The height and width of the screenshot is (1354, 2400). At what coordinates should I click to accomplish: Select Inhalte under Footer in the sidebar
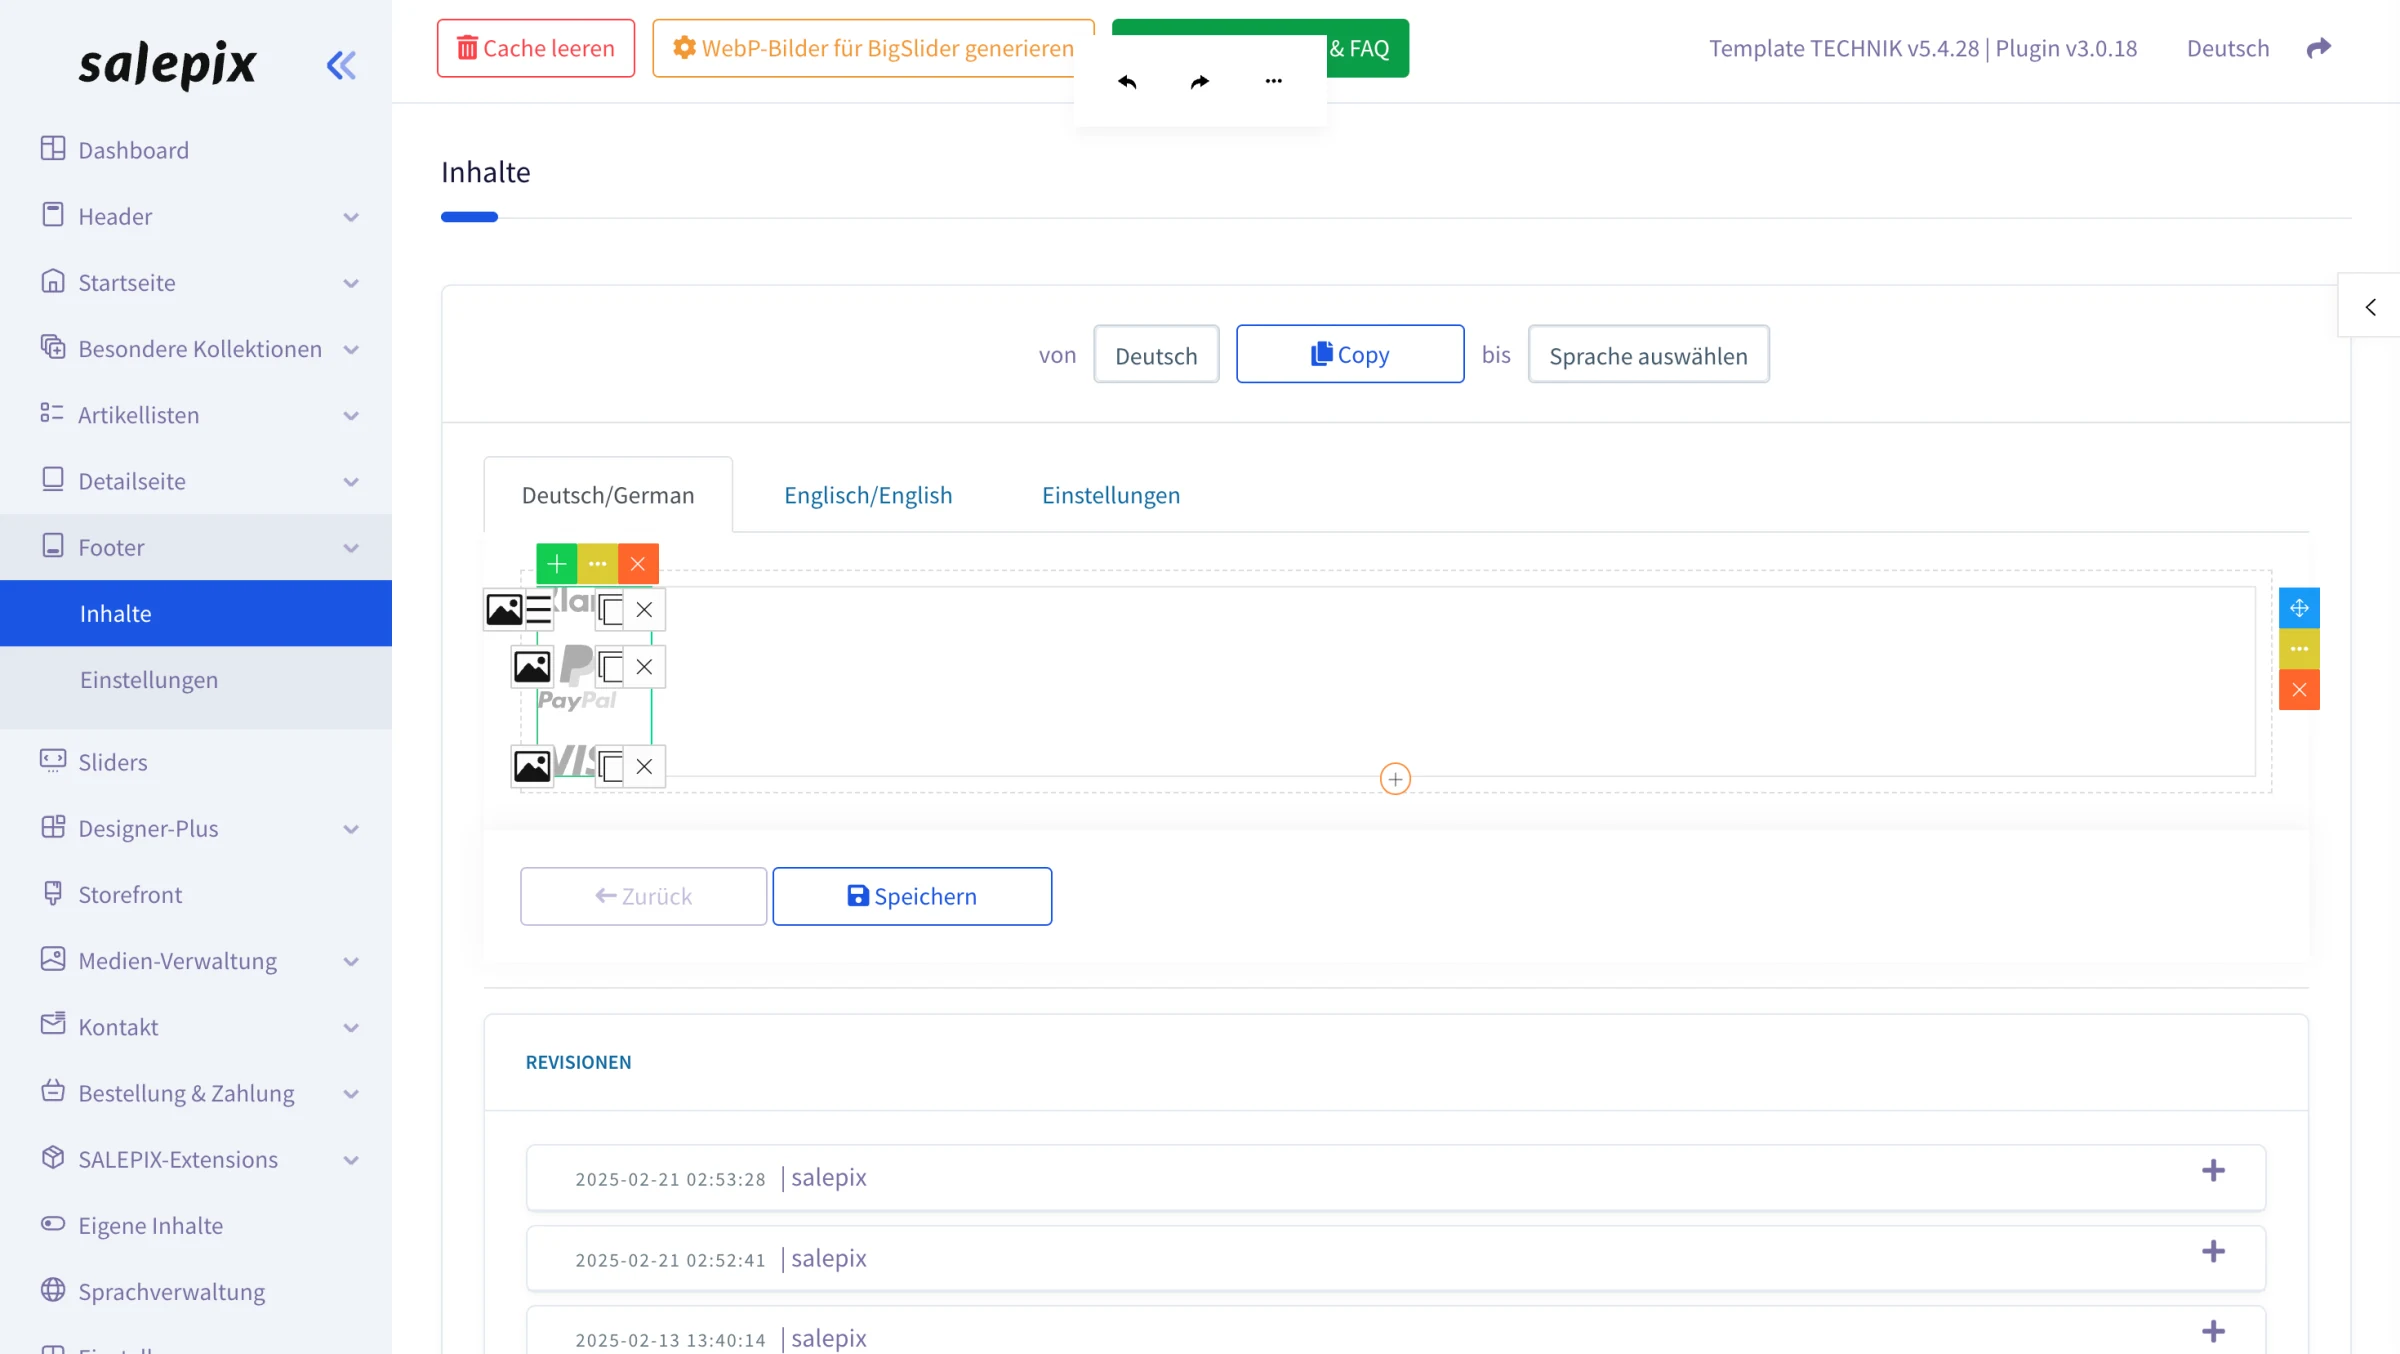coord(196,613)
